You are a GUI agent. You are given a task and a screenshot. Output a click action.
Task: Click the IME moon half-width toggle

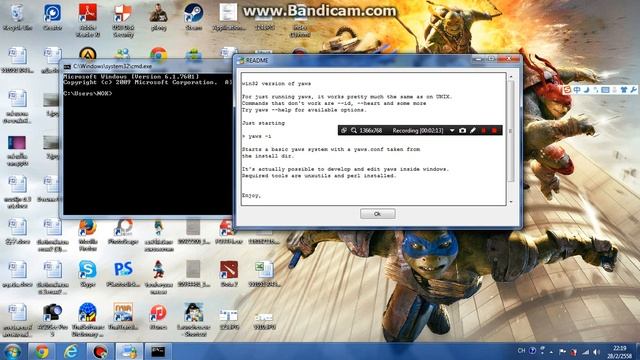click(x=587, y=89)
